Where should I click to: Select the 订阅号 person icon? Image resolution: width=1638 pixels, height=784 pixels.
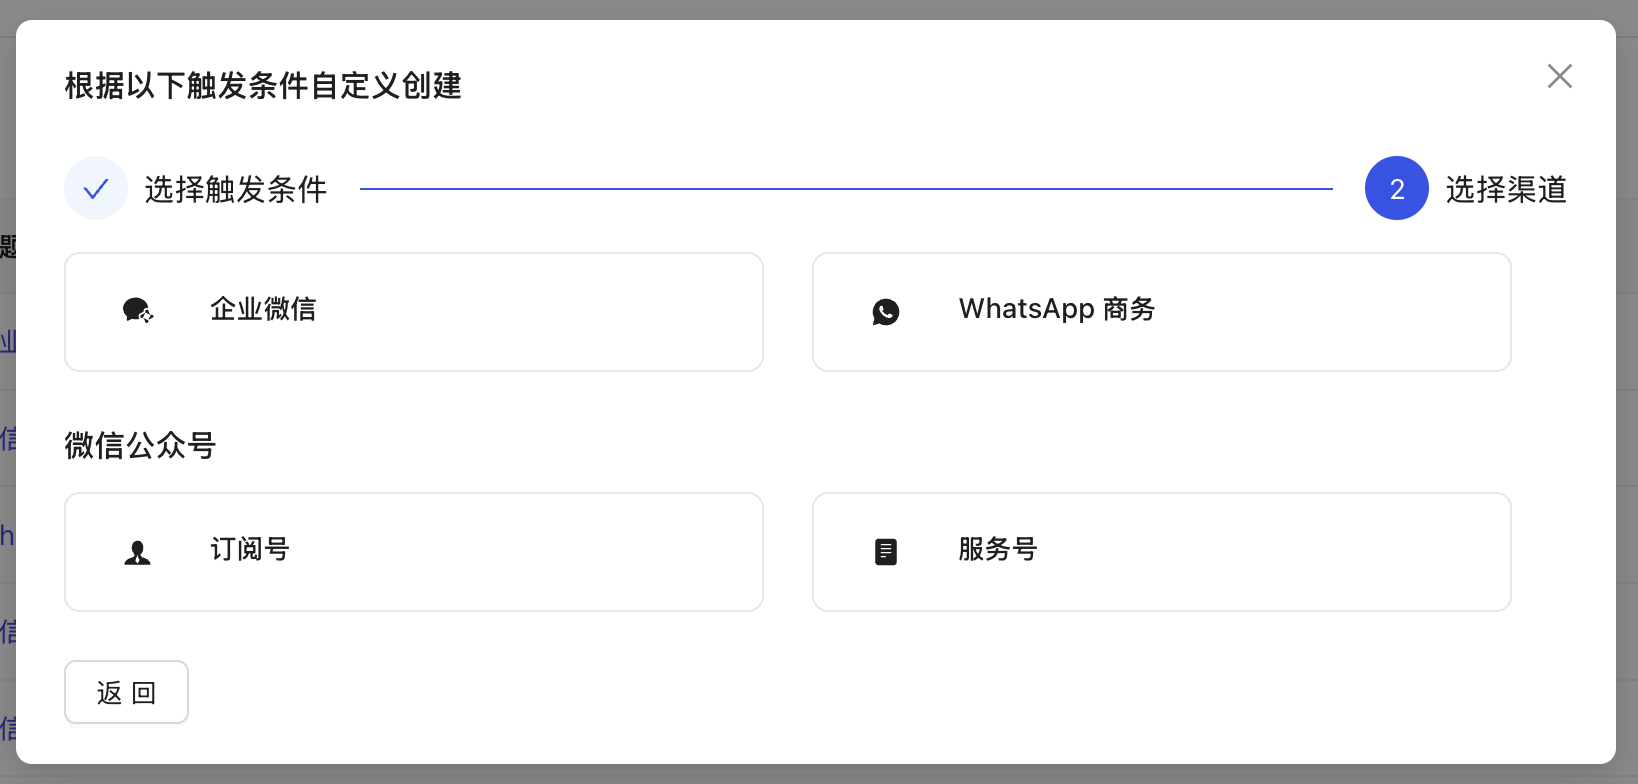click(137, 551)
